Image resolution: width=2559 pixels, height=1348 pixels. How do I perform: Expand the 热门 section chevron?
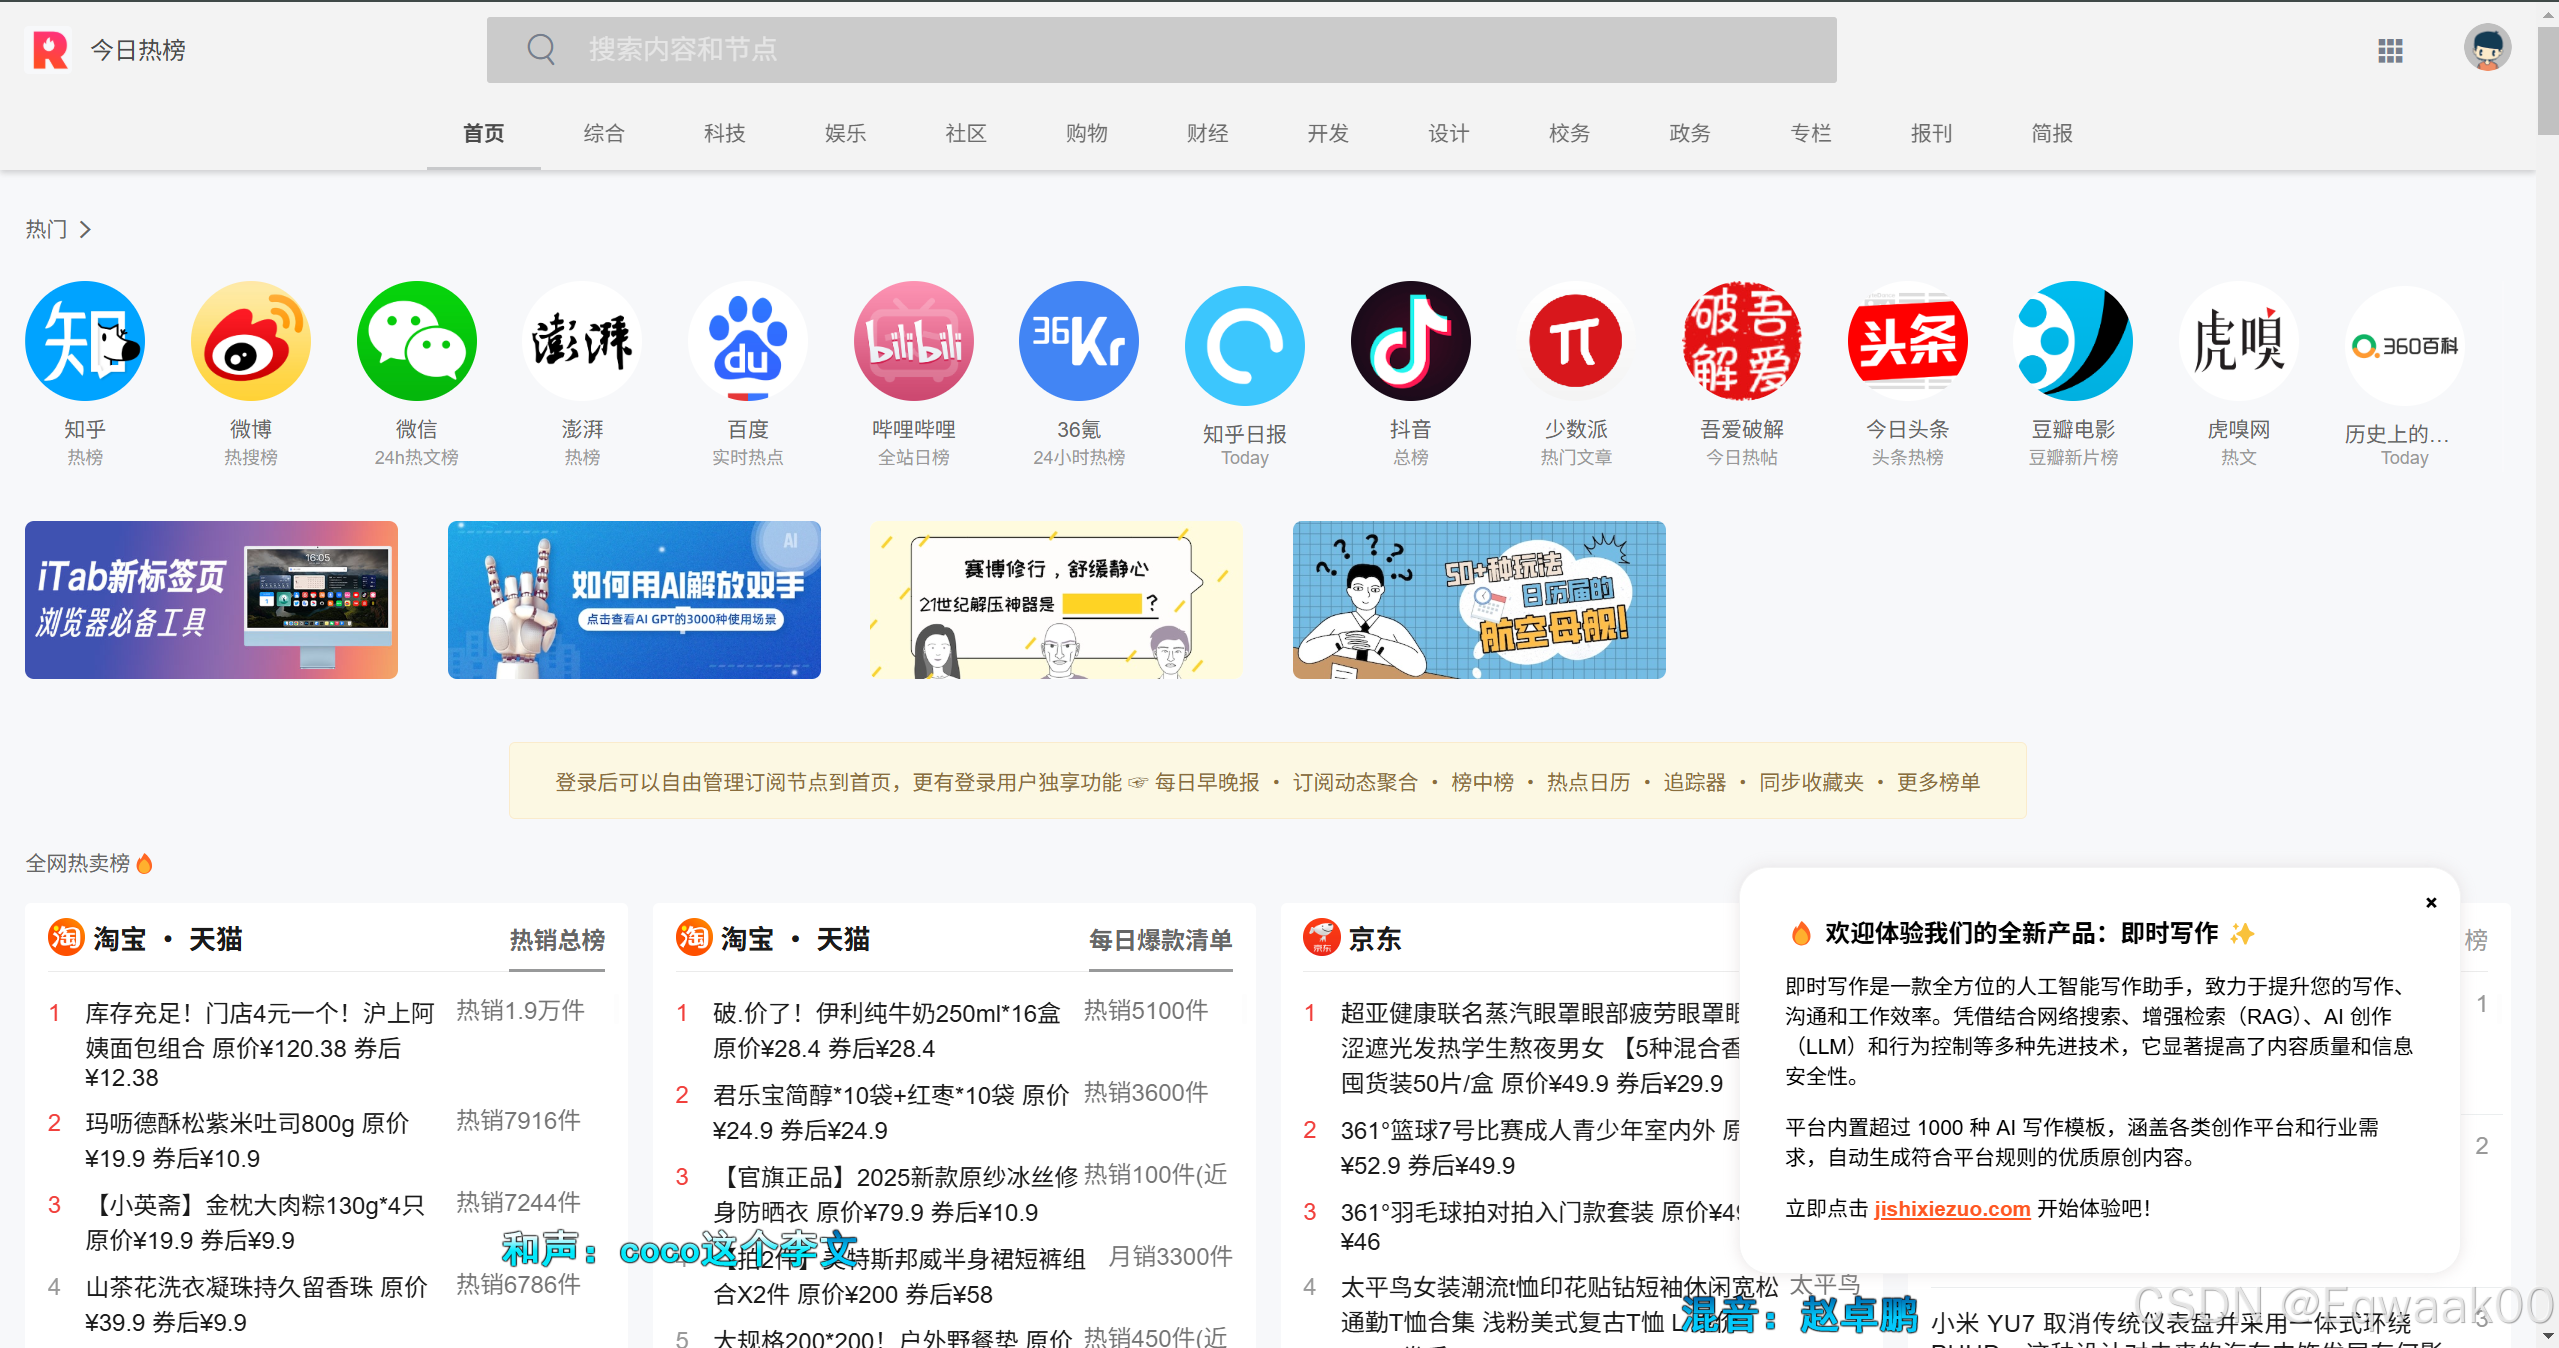(x=86, y=230)
